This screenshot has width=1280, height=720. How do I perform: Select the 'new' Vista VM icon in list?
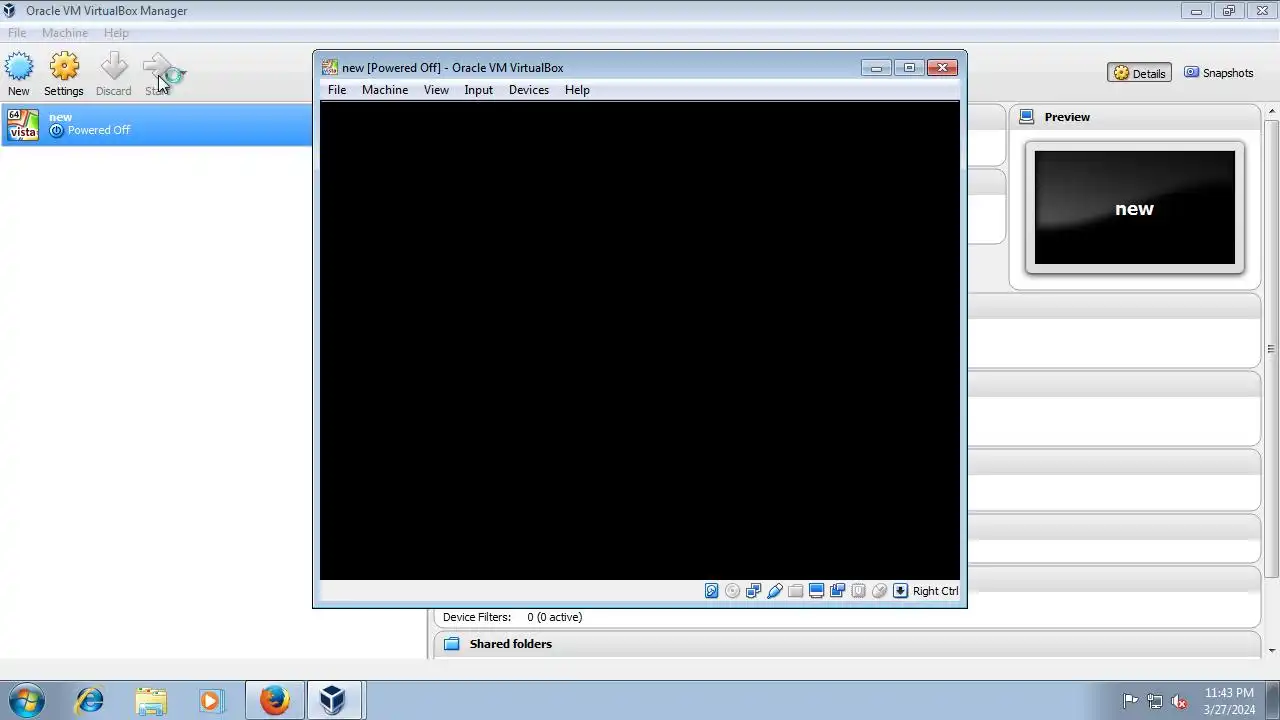(x=22, y=124)
